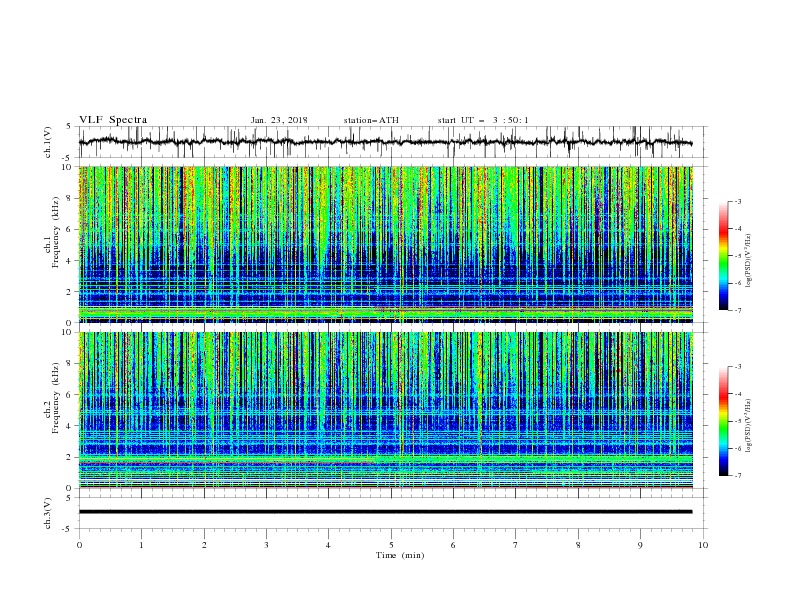Click the 'VLF Spectra' title text
792x612 pixels.
(x=113, y=120)
